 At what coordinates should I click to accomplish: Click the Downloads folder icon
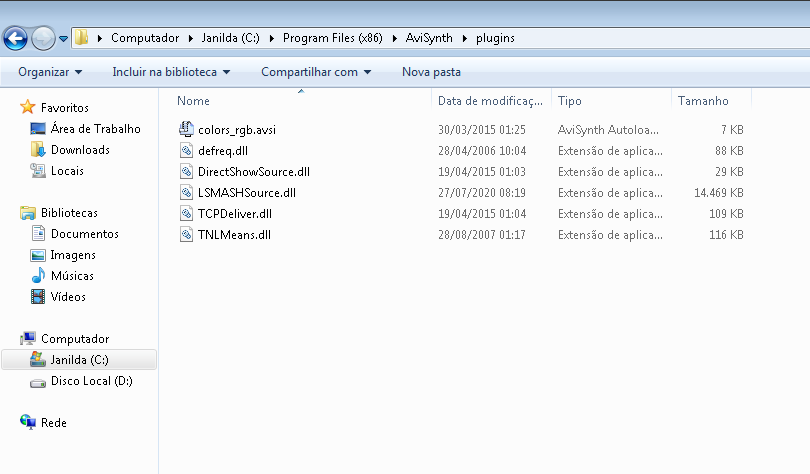pyautogui.click(x=38, y=150)
